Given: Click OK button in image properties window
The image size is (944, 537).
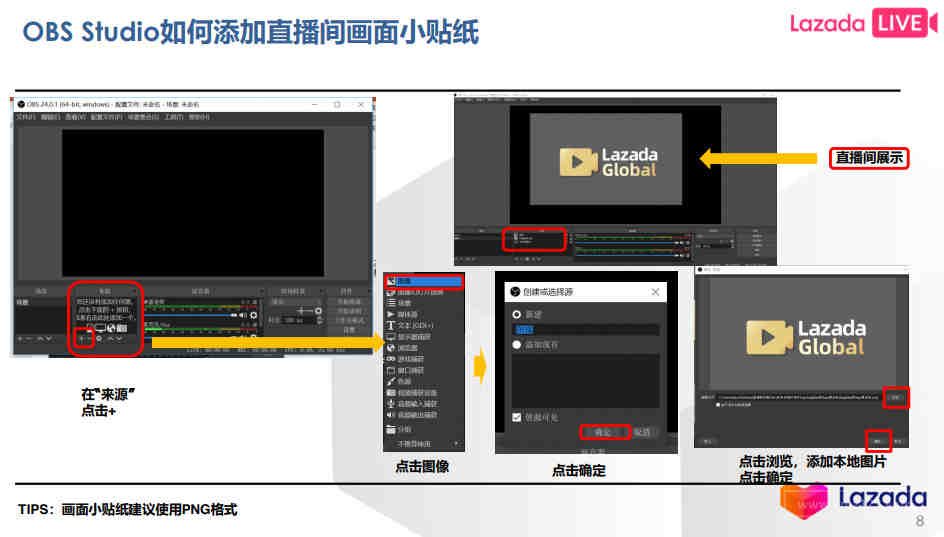Looking at the screenshot, I should (x=878, y=442).
